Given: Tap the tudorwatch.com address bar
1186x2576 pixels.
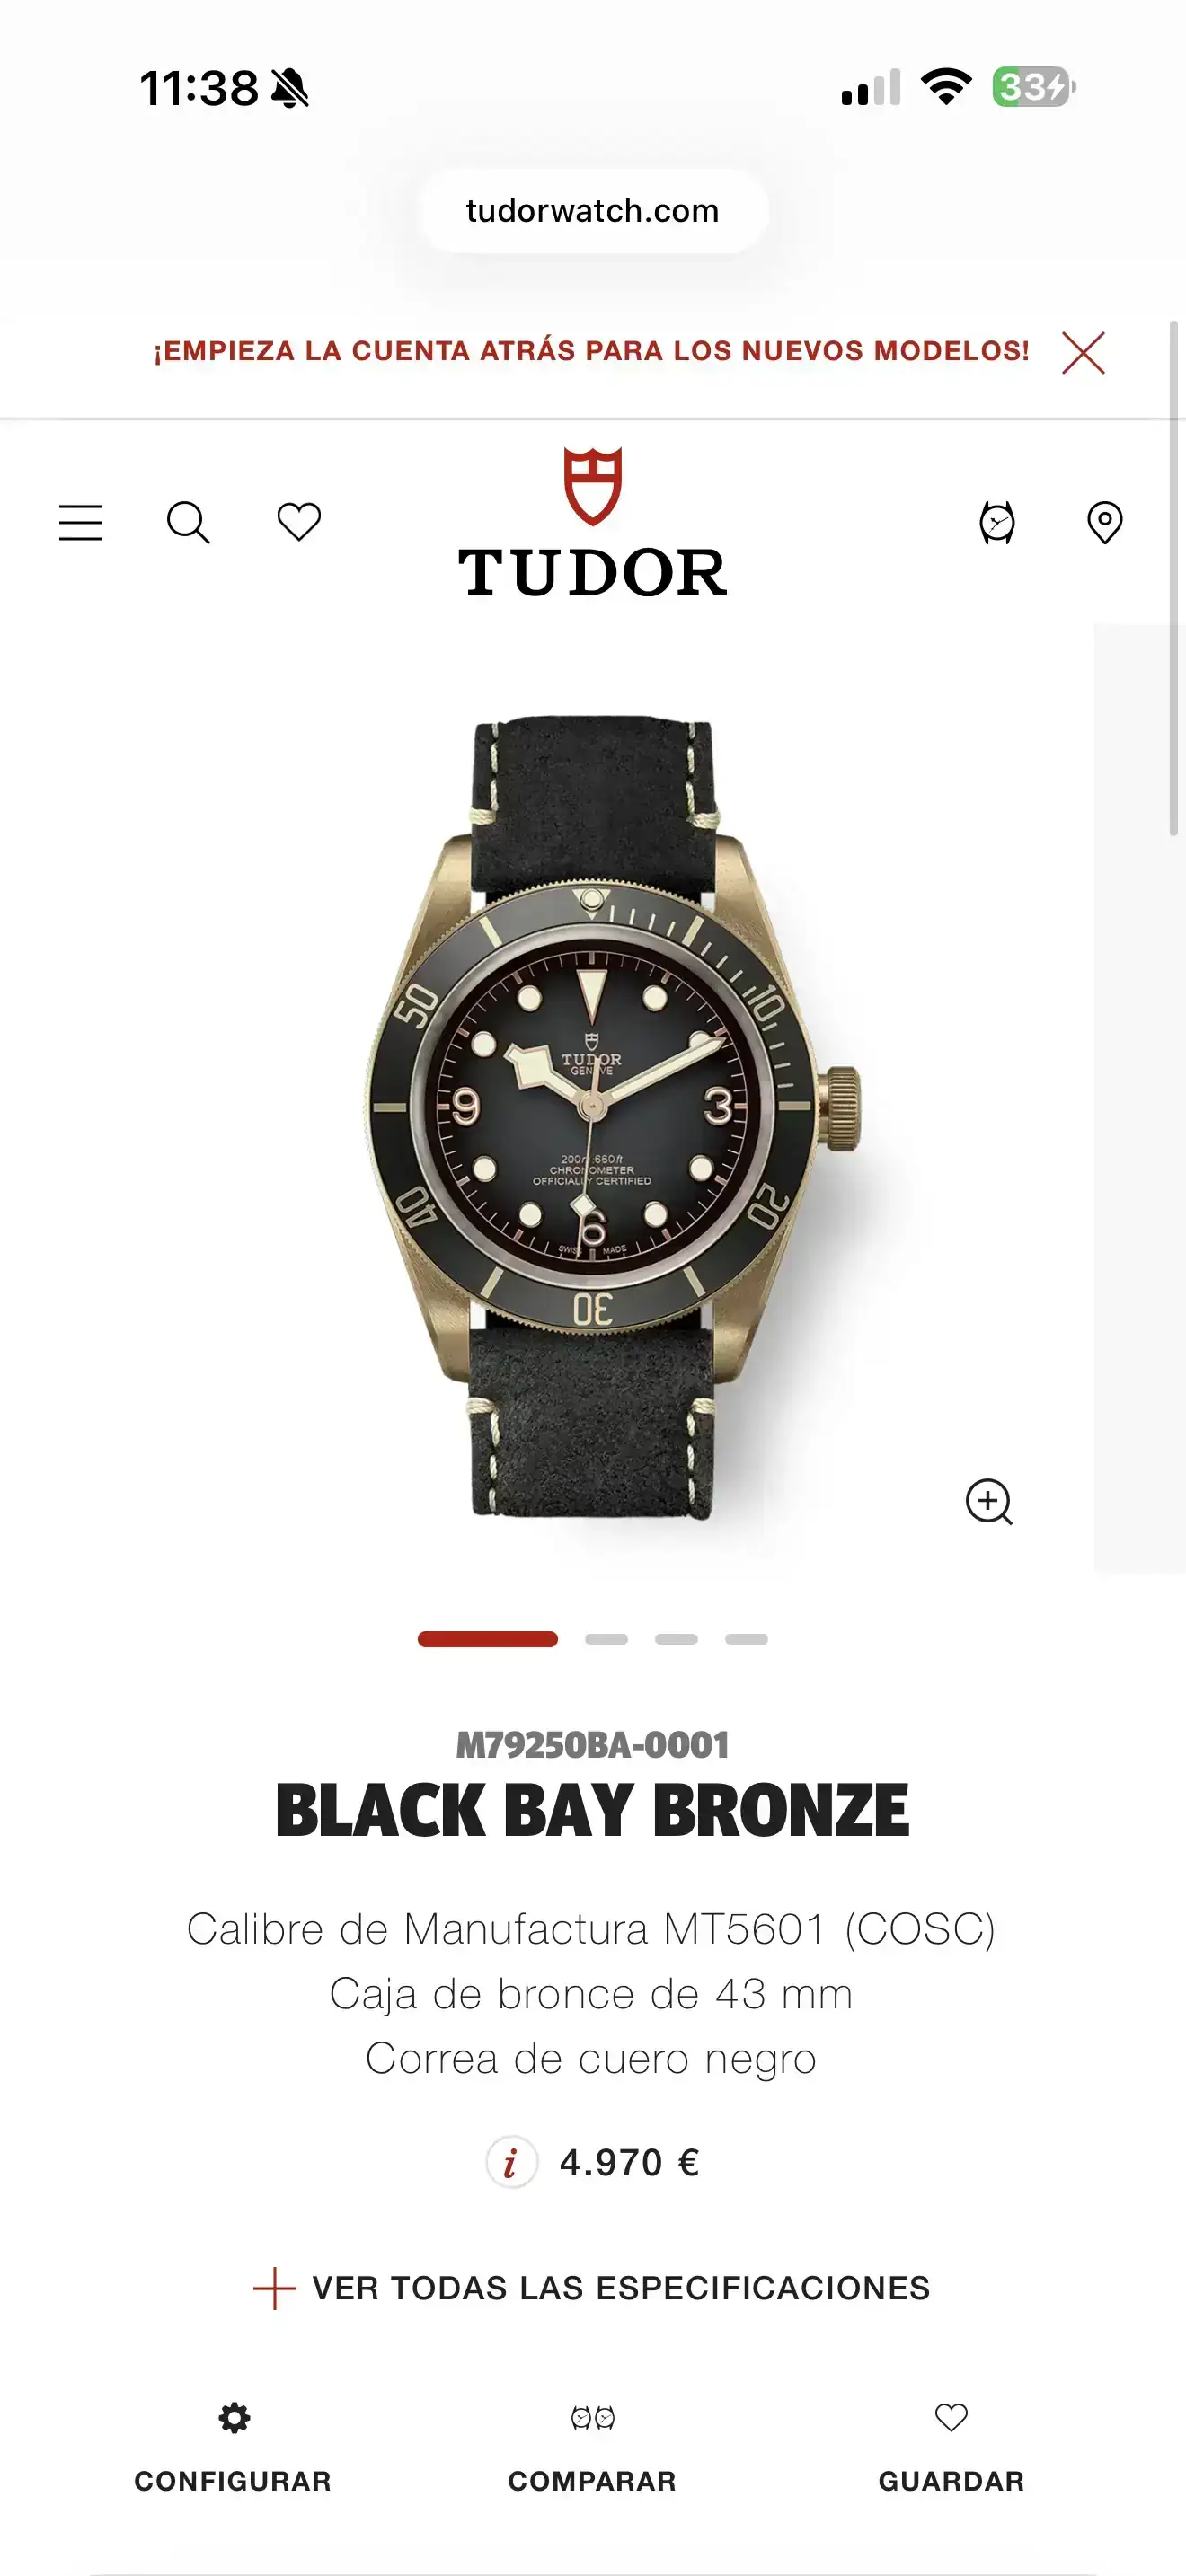Looking at the screenshot, I should coord(593,211).
